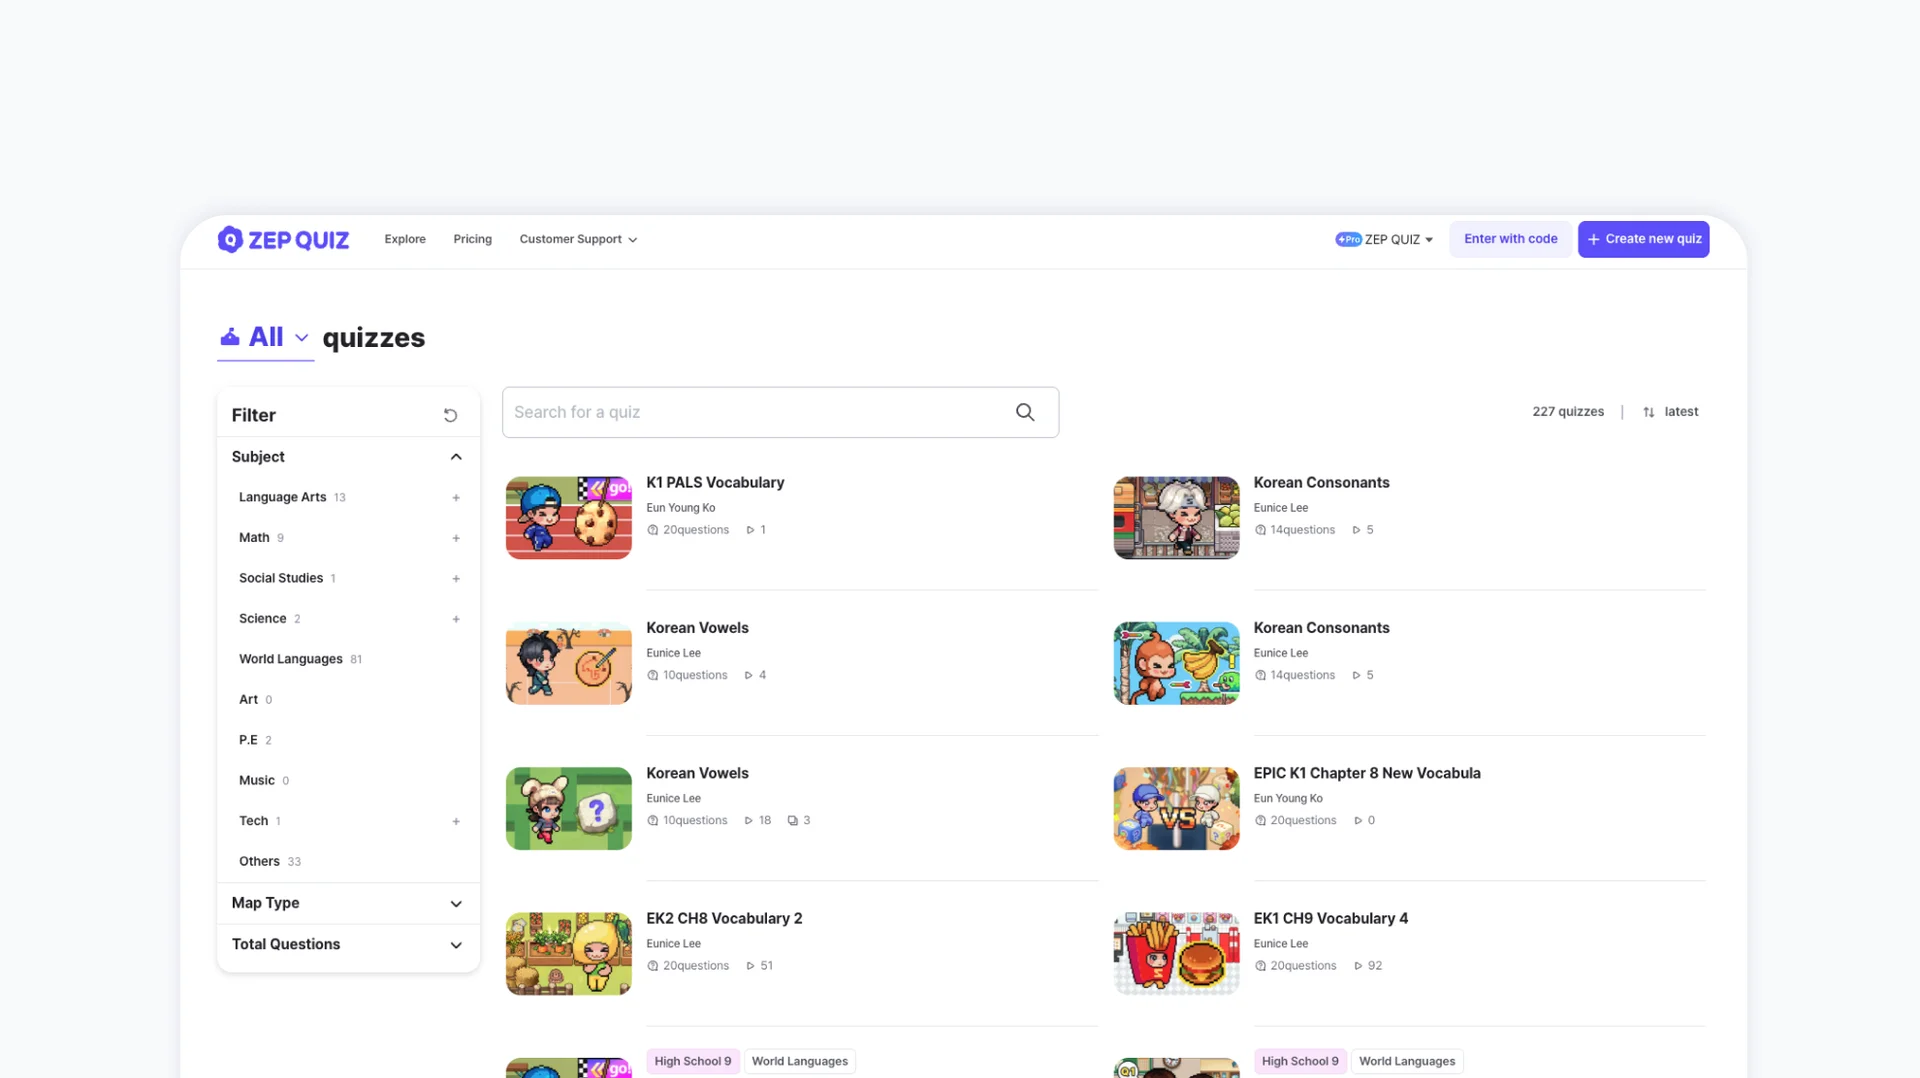Click author Eun Young Ko under K1 PALS

(x=681, y=508)
